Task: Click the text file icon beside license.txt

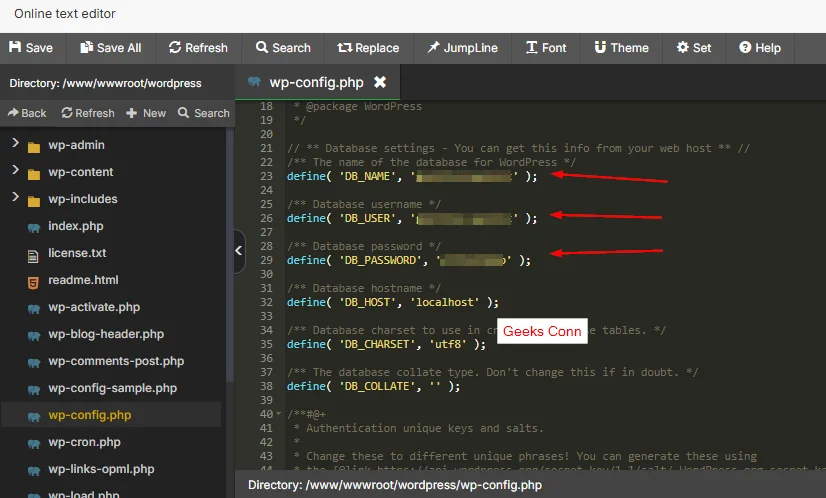Action: click(x=33, y=256)
